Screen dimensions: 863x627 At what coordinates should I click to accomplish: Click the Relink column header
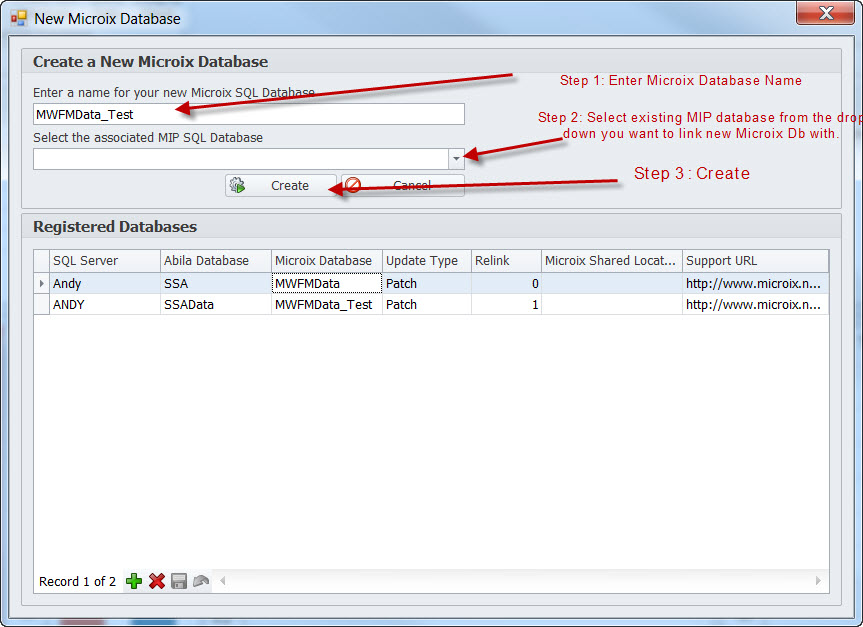tap(505, 261)
